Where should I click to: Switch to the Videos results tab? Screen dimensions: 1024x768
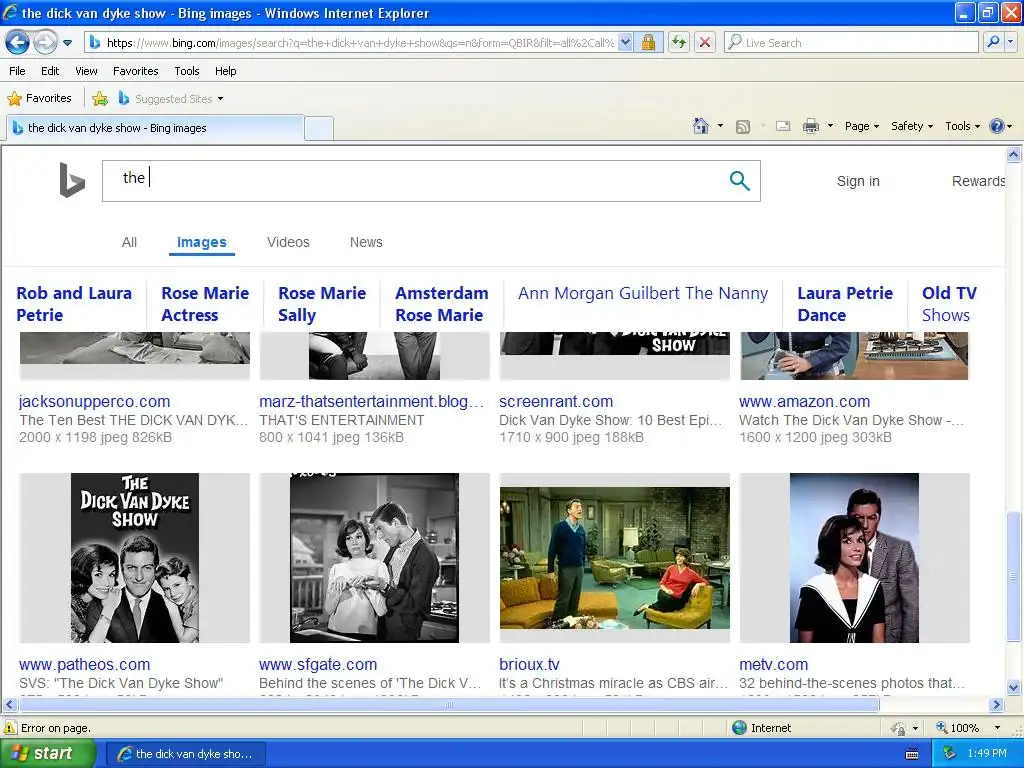(288, 242)
